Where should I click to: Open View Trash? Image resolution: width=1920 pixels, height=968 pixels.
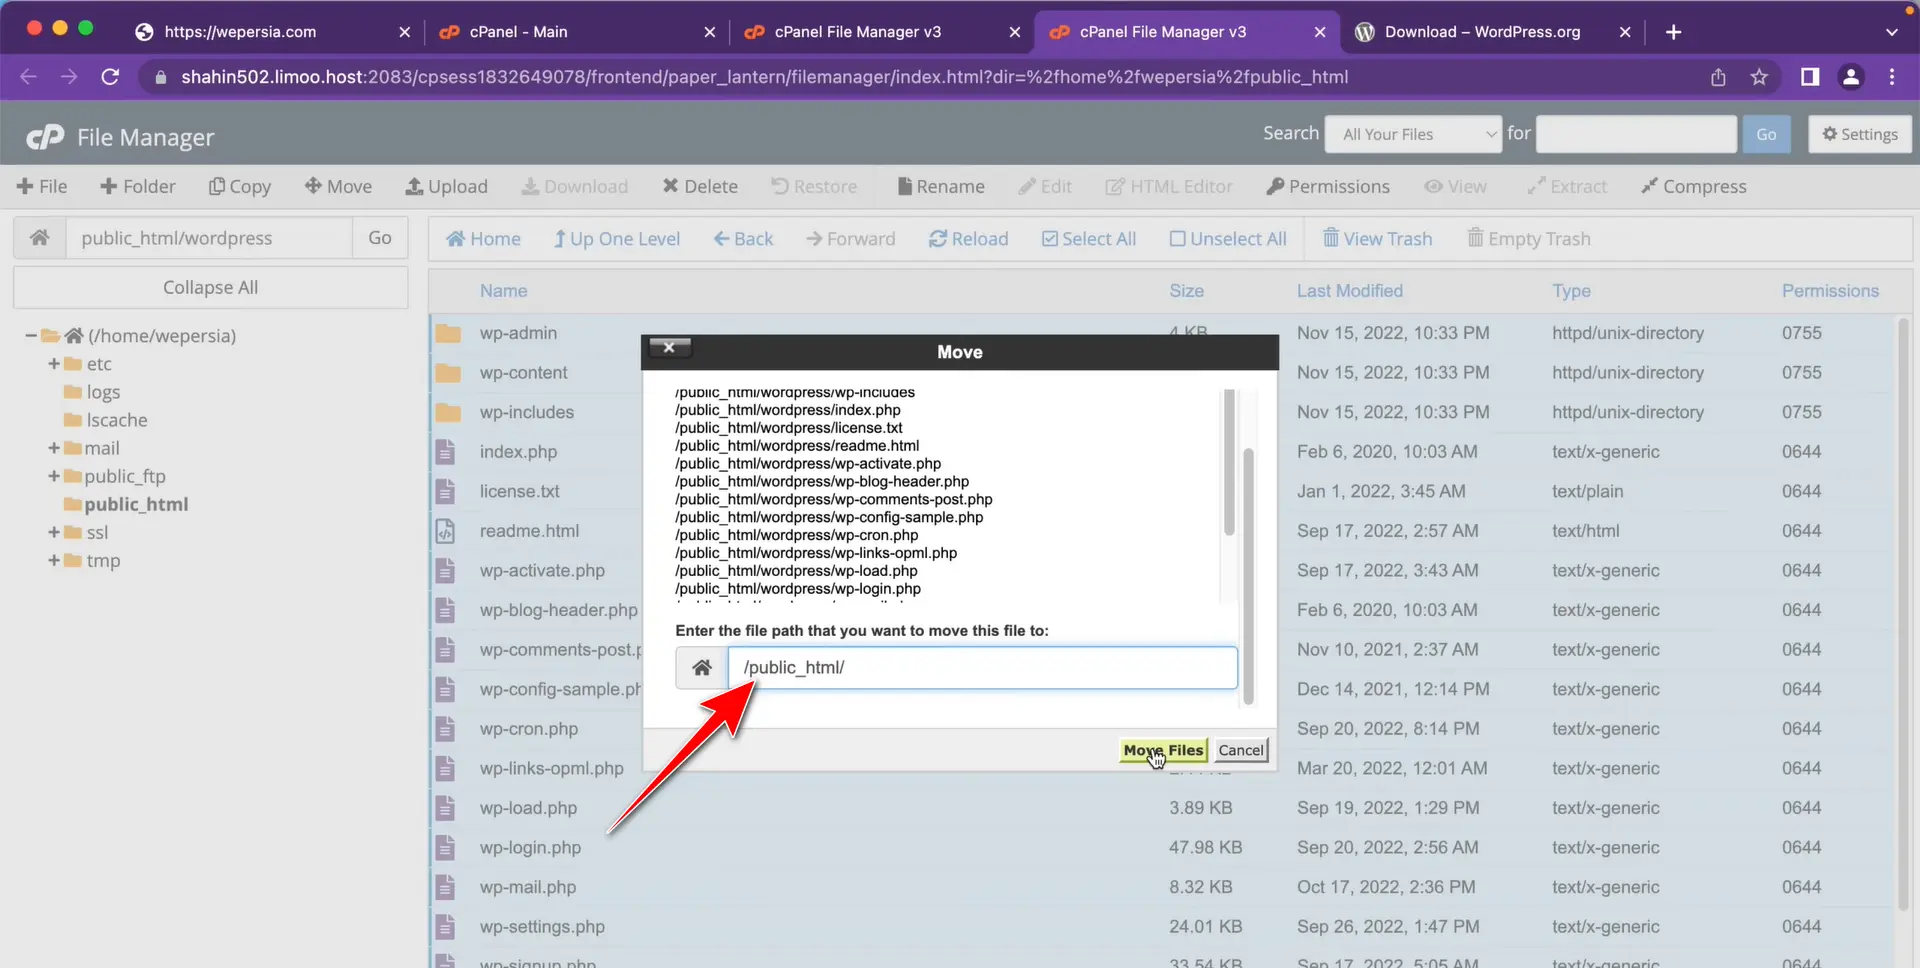[x=1377, y=238]
